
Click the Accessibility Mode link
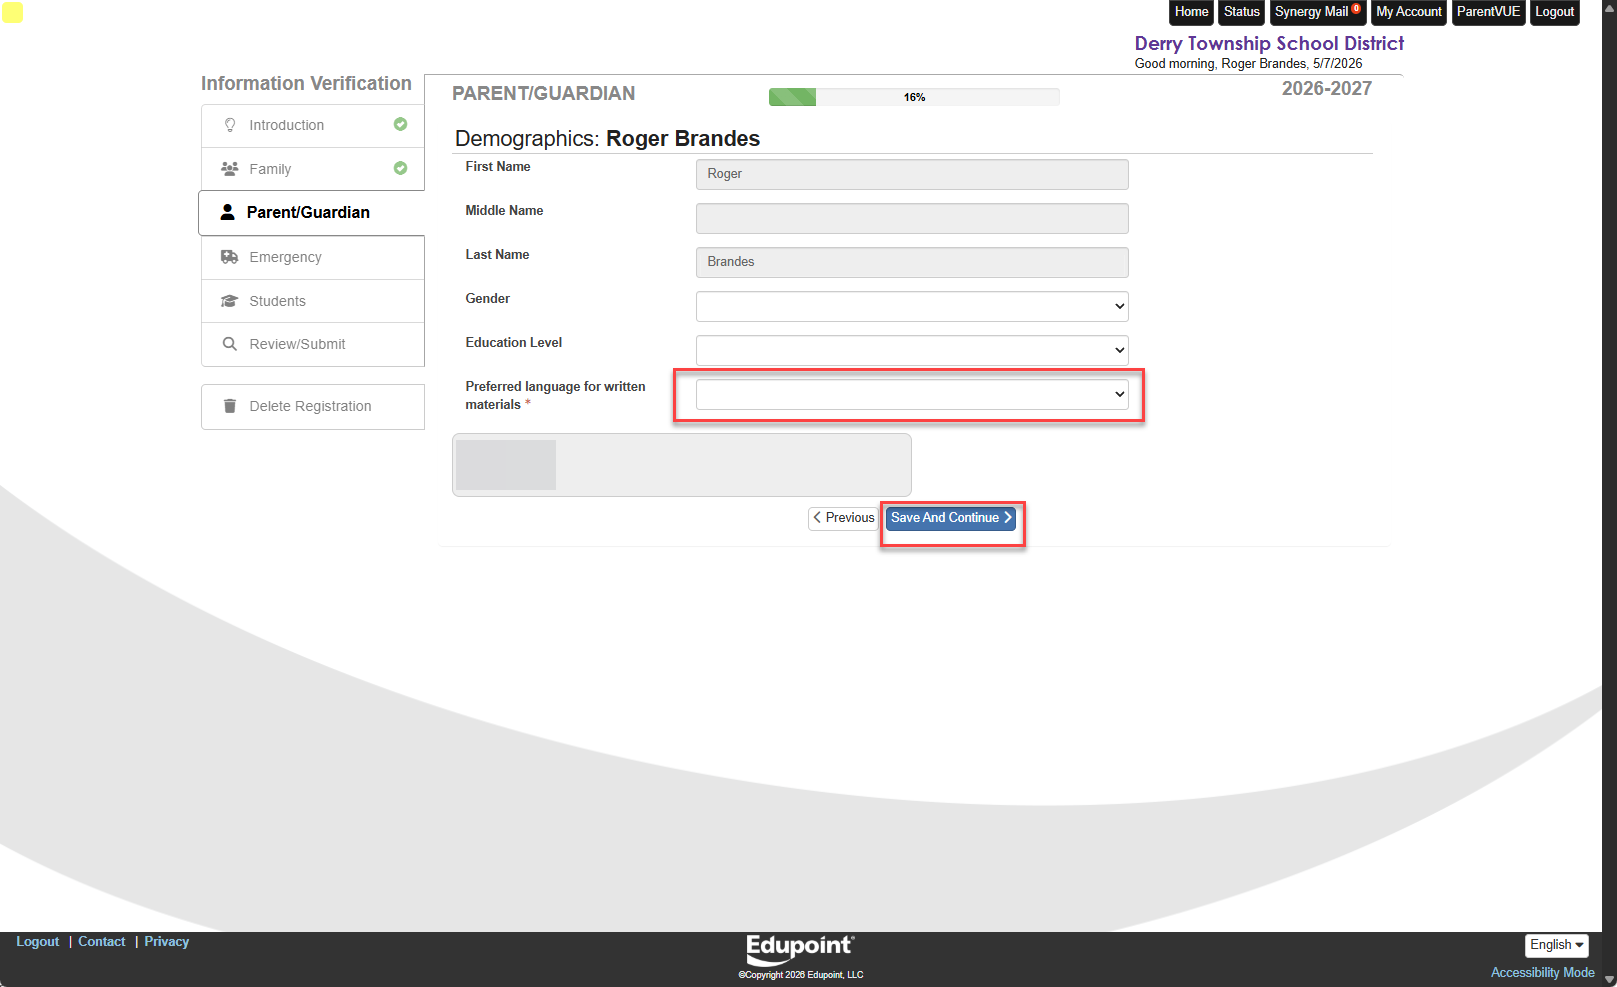coord(1542,972)
